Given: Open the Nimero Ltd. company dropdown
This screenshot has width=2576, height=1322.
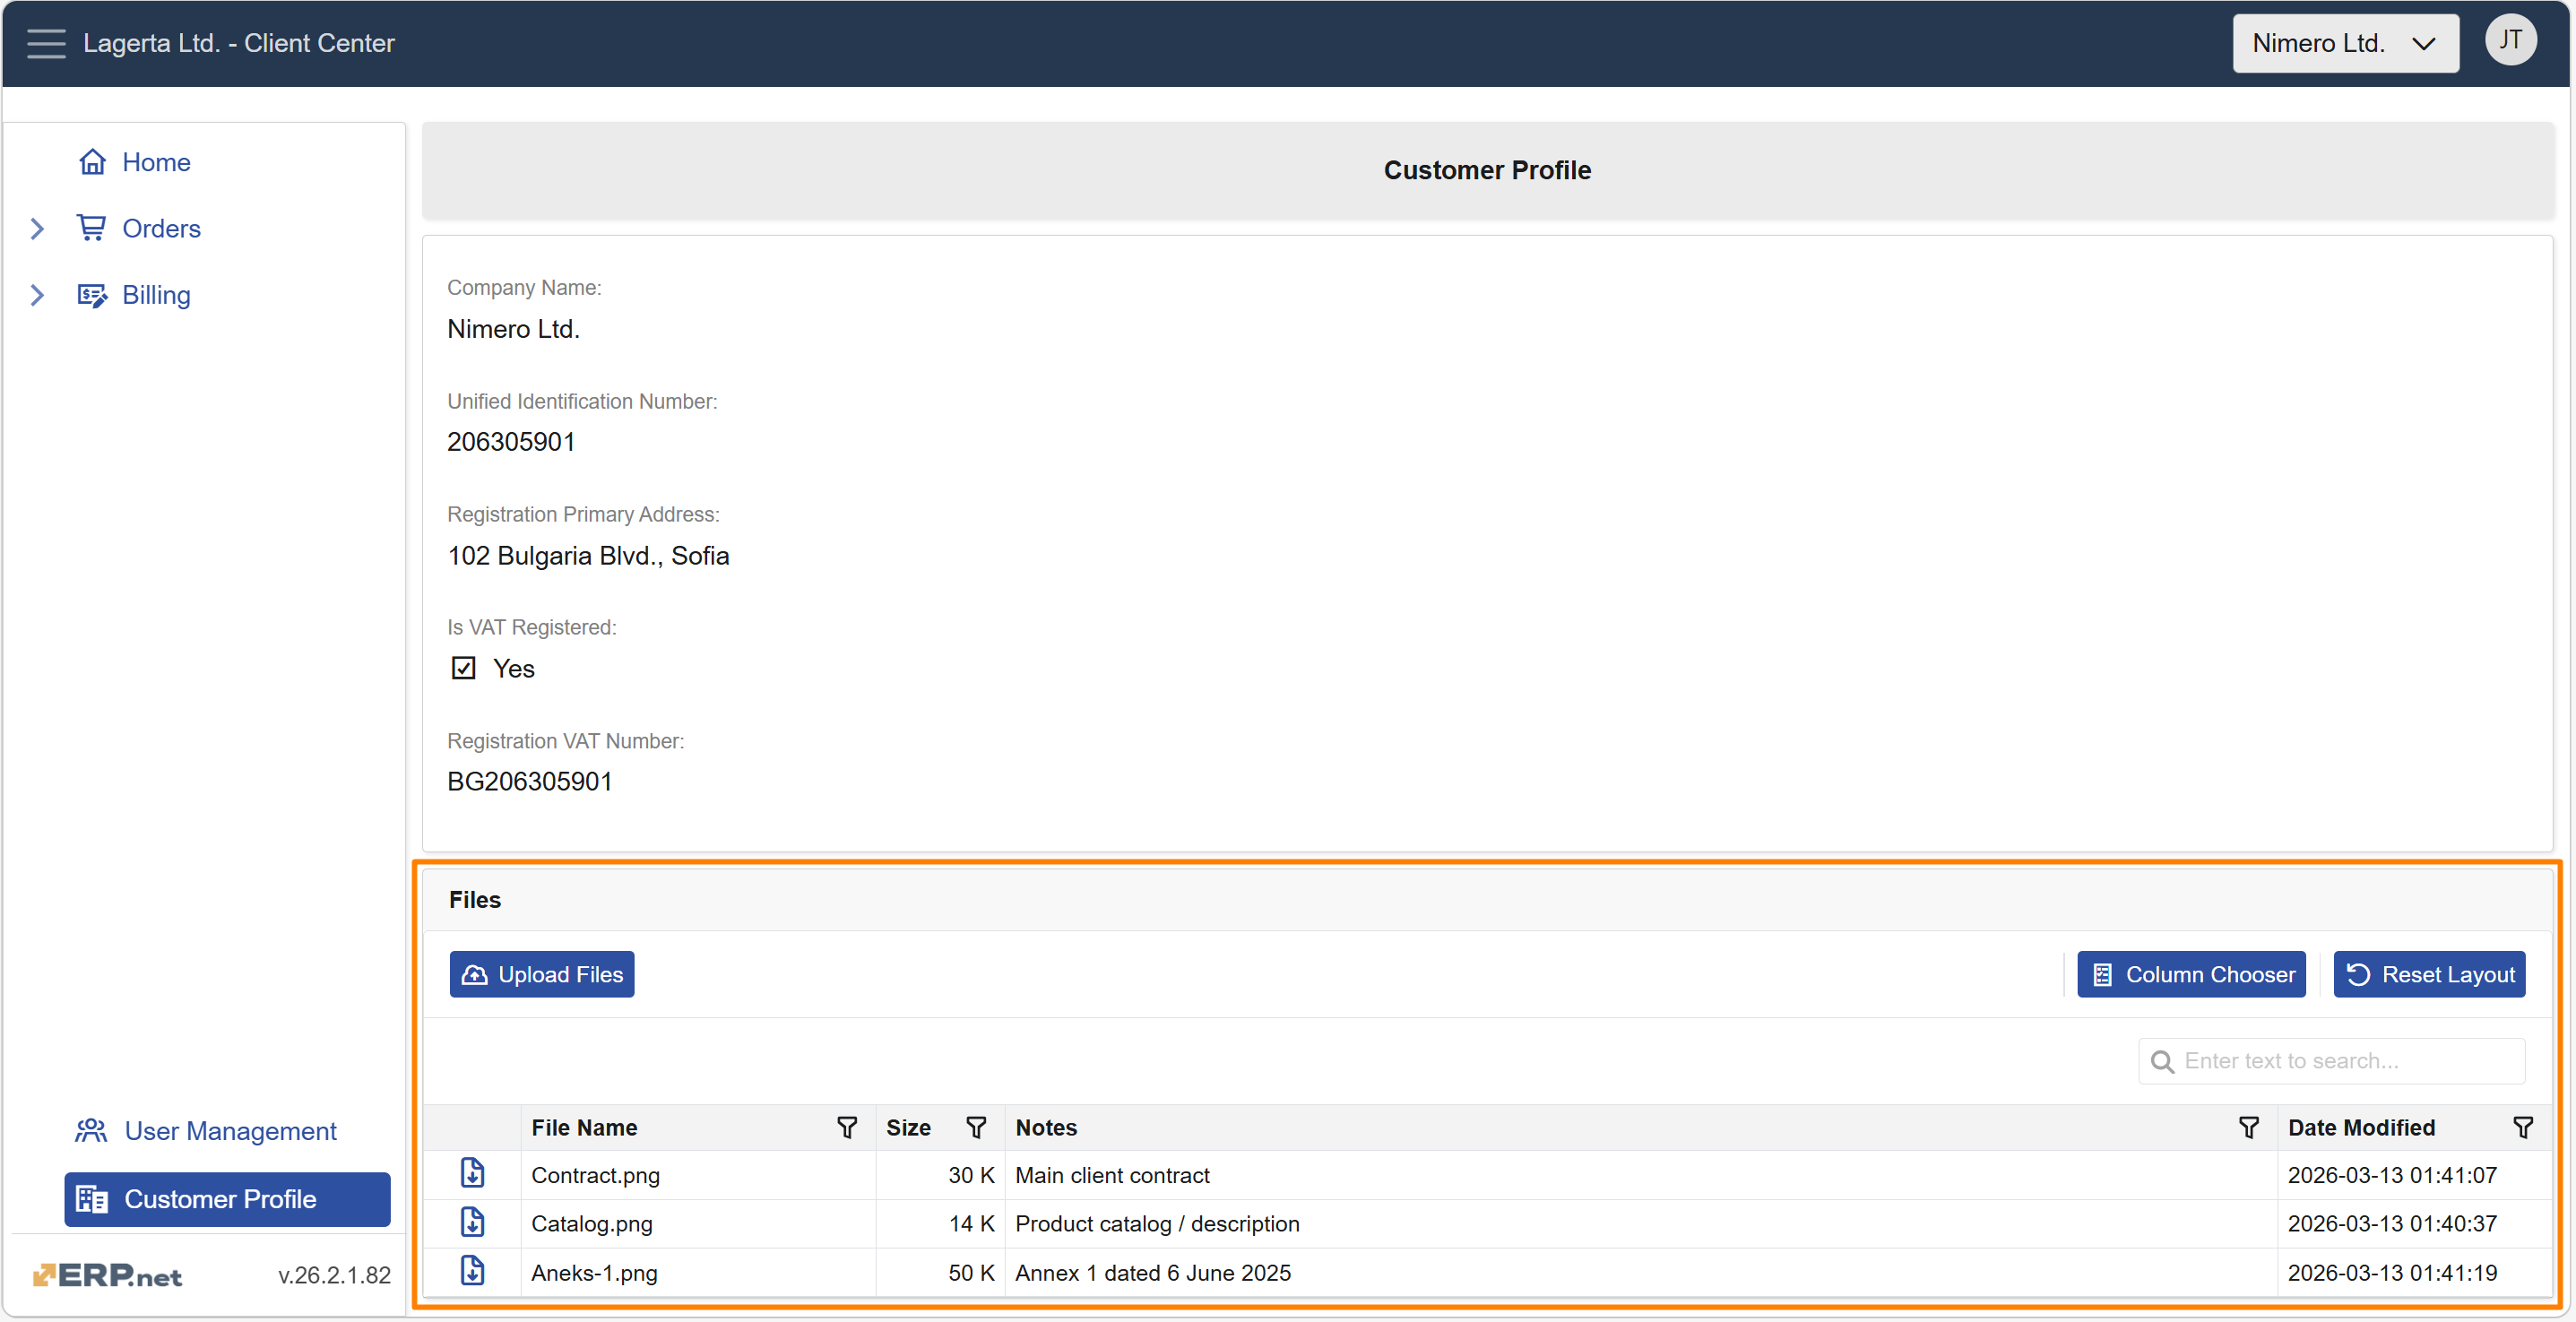Looking at the screenshot, I should pos(2345,43).
